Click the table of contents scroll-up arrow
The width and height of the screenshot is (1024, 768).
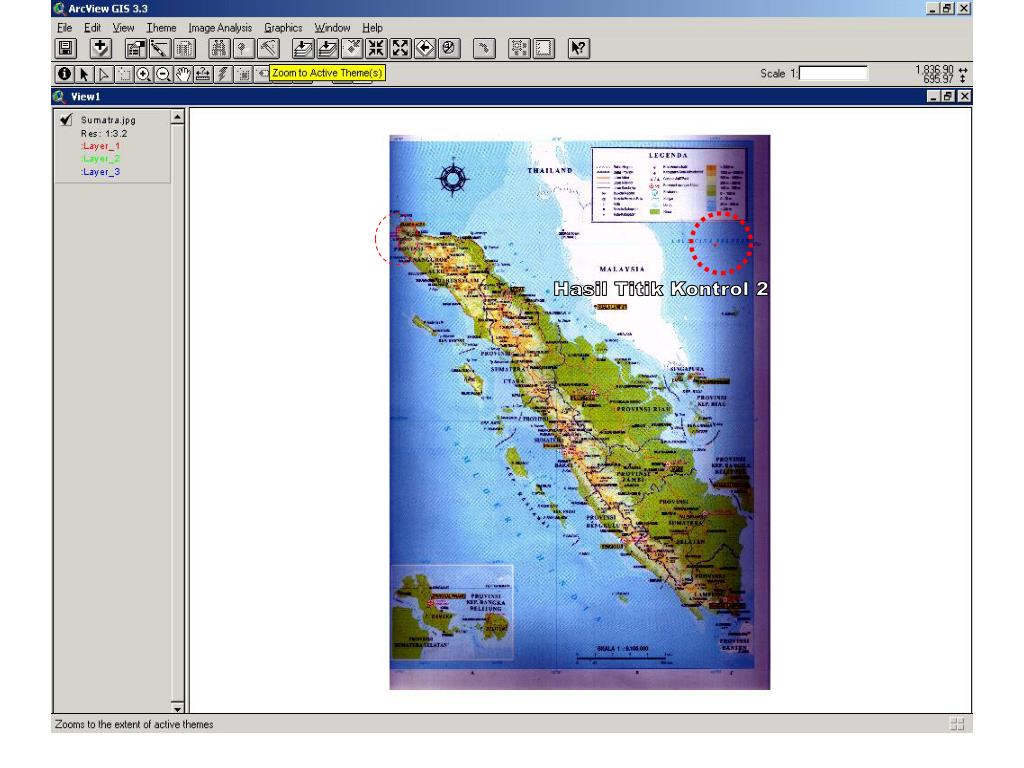coord(177,118)
